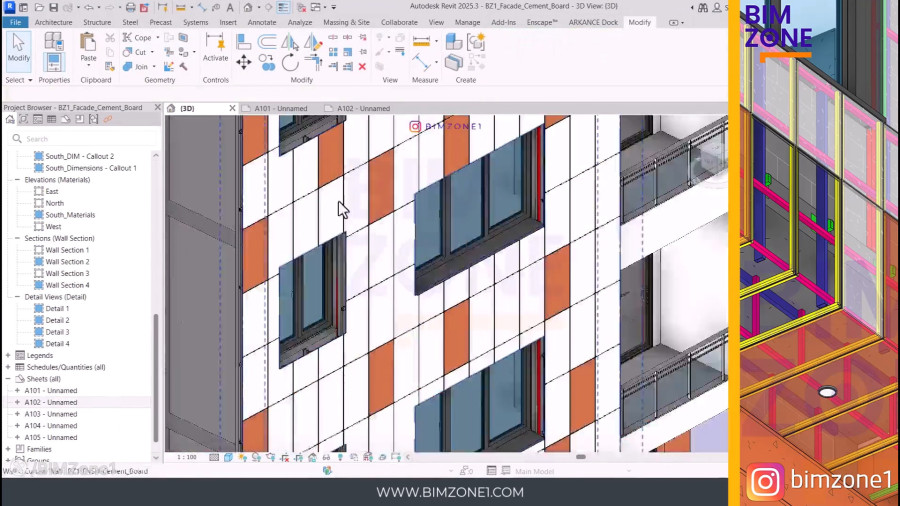This screenshot has width=900, height=506.
Task: Toggle Crop View in view control bar
Action: pyautogui.click(x=284, y=457)
